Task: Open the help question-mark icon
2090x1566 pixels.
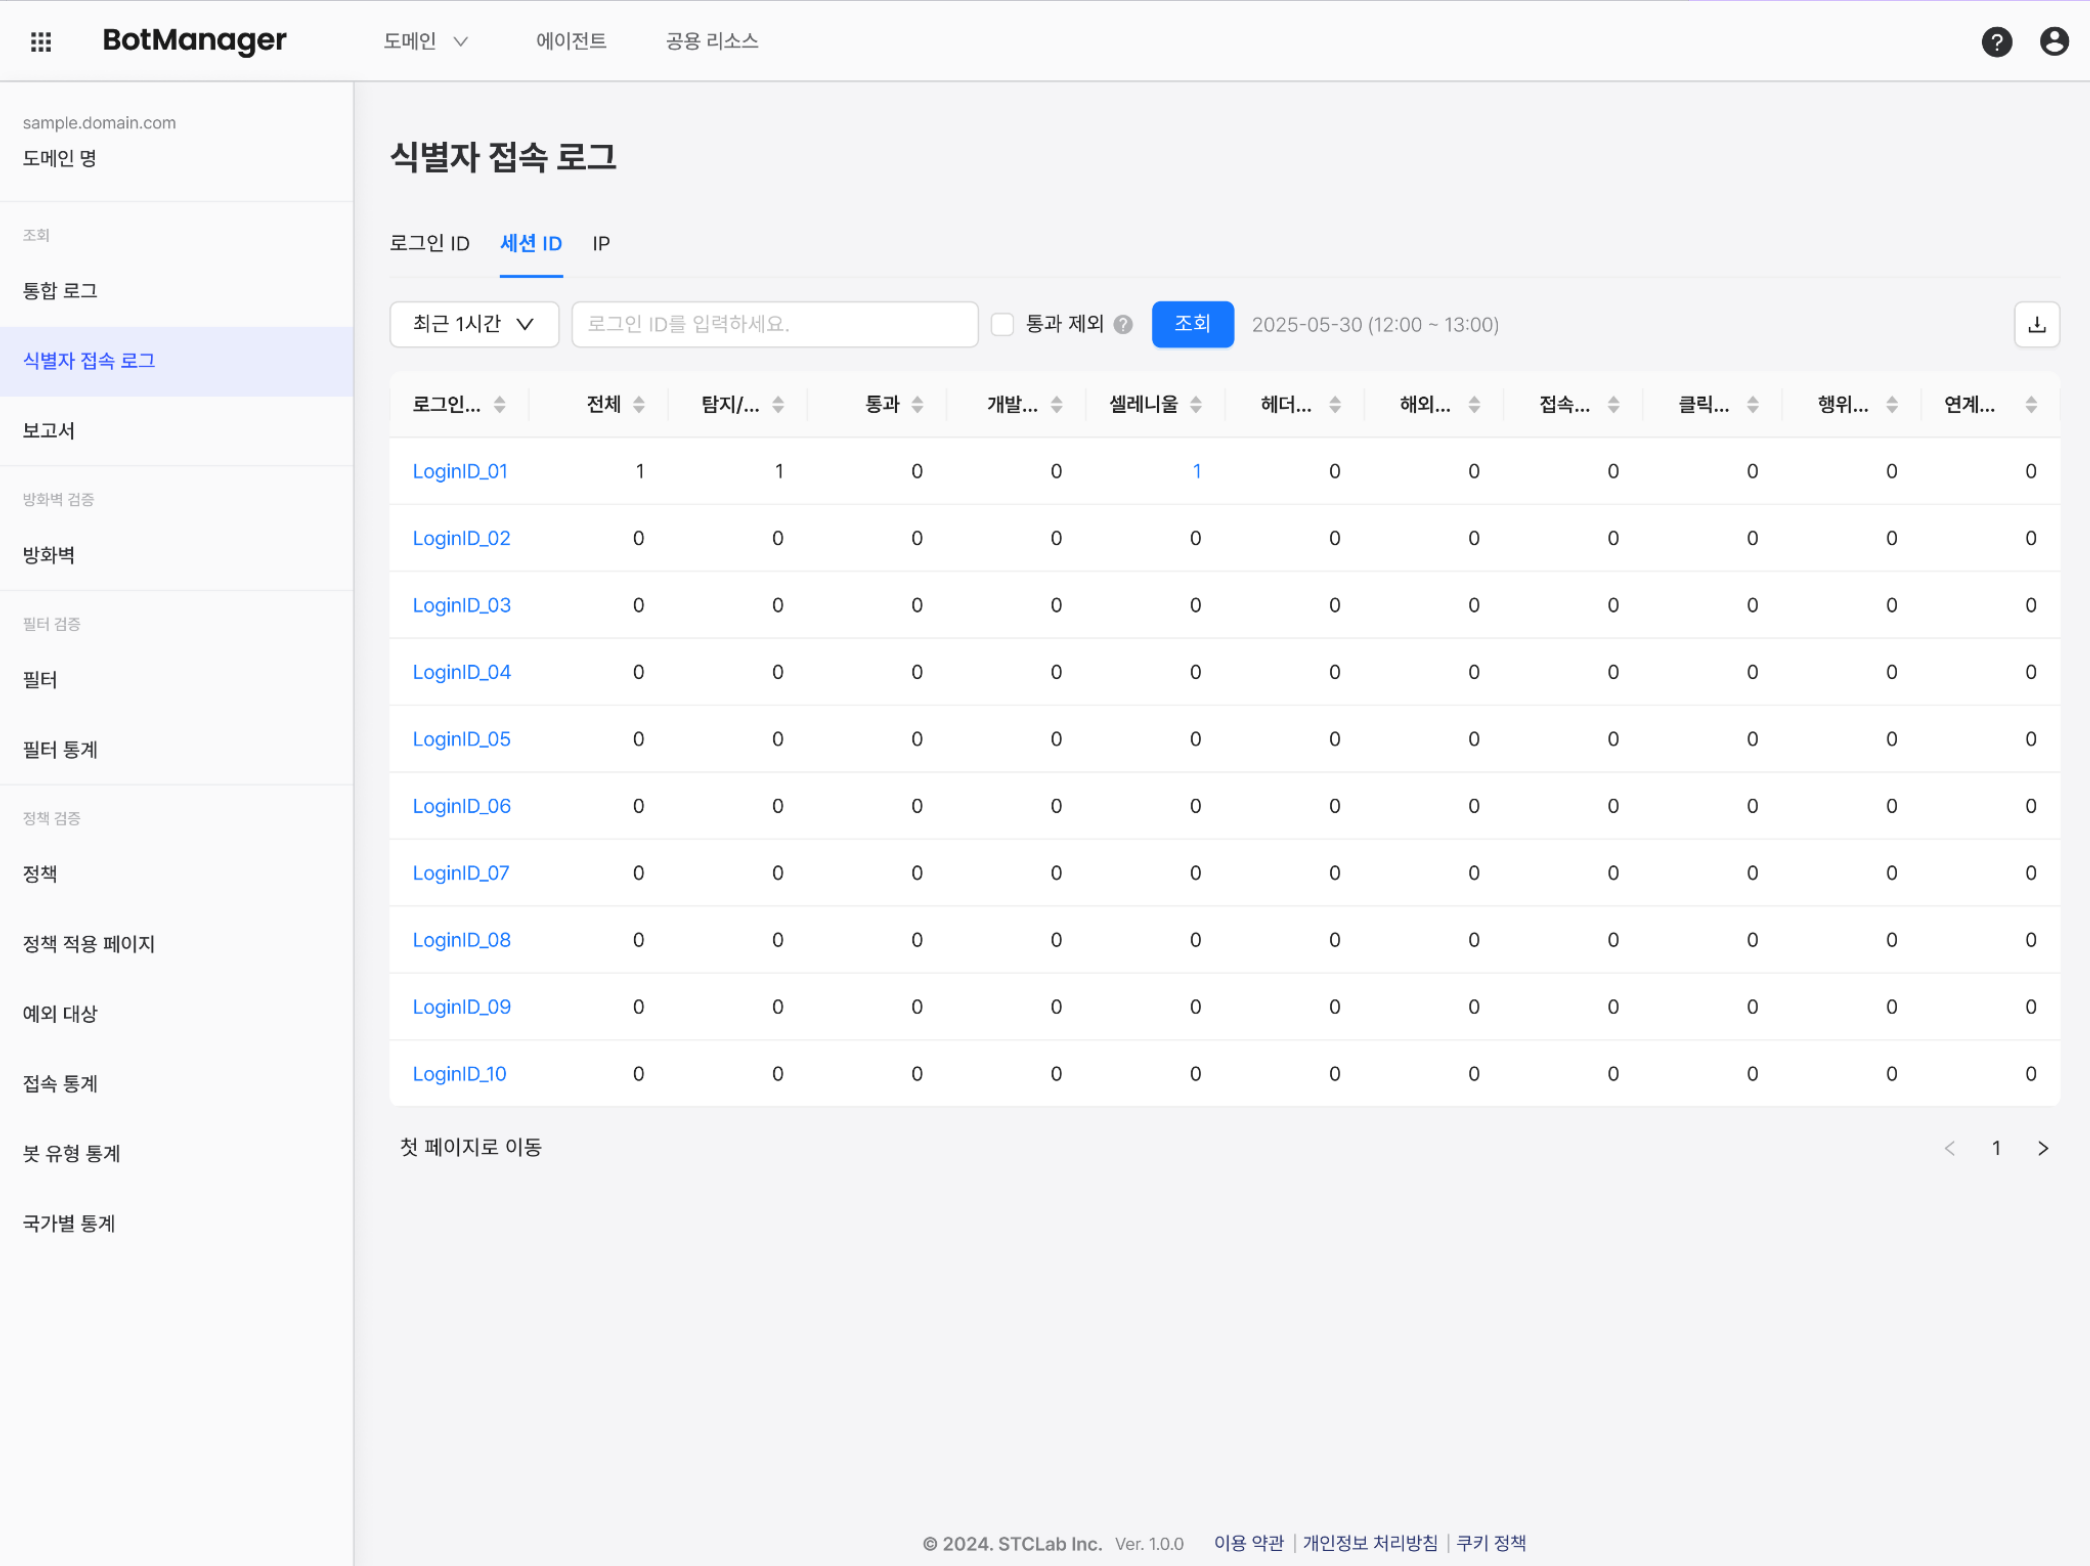Action: pos(1996,41)
